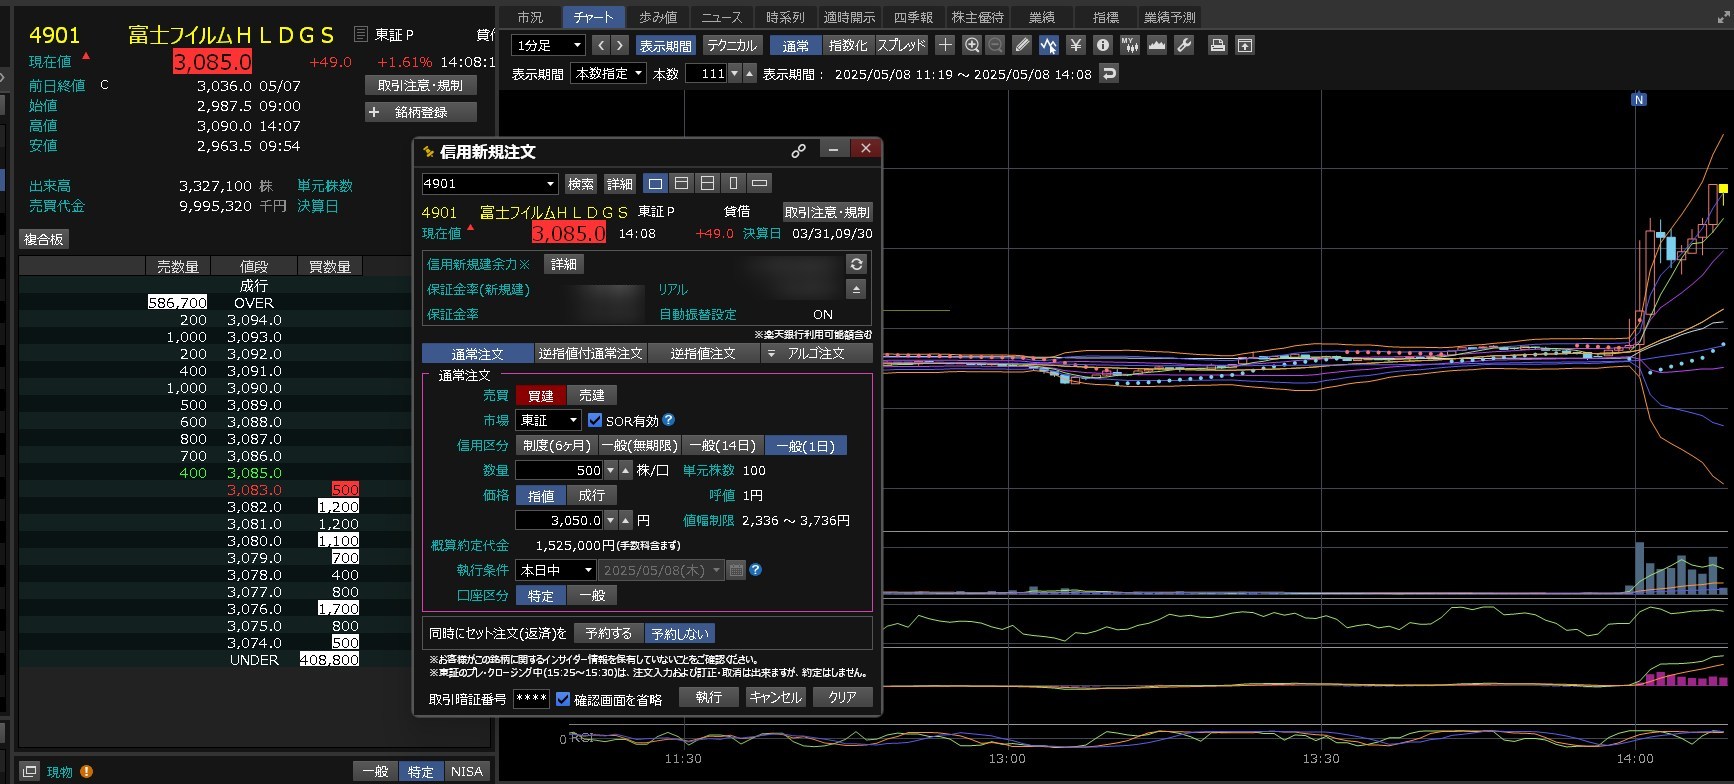
Task: Select the narrow vertical layout icon
Action: (x=733, y=183)
